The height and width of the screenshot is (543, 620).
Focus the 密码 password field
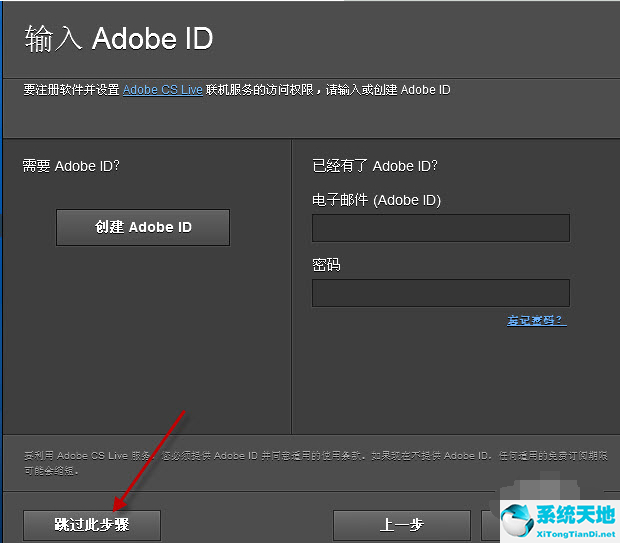pyautogui.click(x=441, y=293)
